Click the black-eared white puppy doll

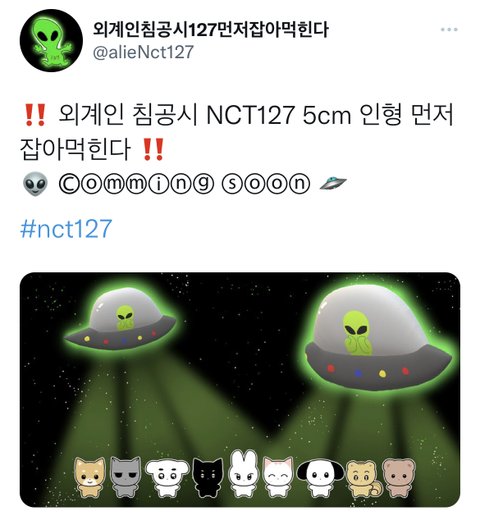coord(320,478)
